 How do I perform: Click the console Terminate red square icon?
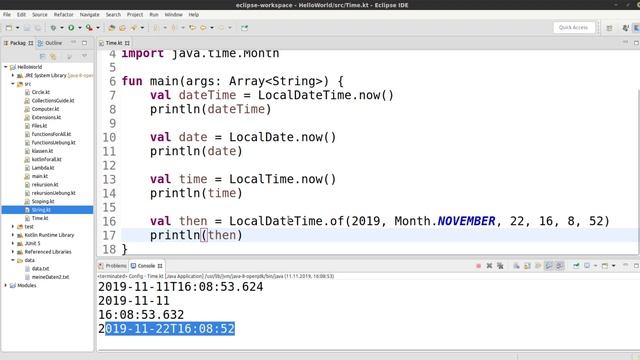point(478,266)
